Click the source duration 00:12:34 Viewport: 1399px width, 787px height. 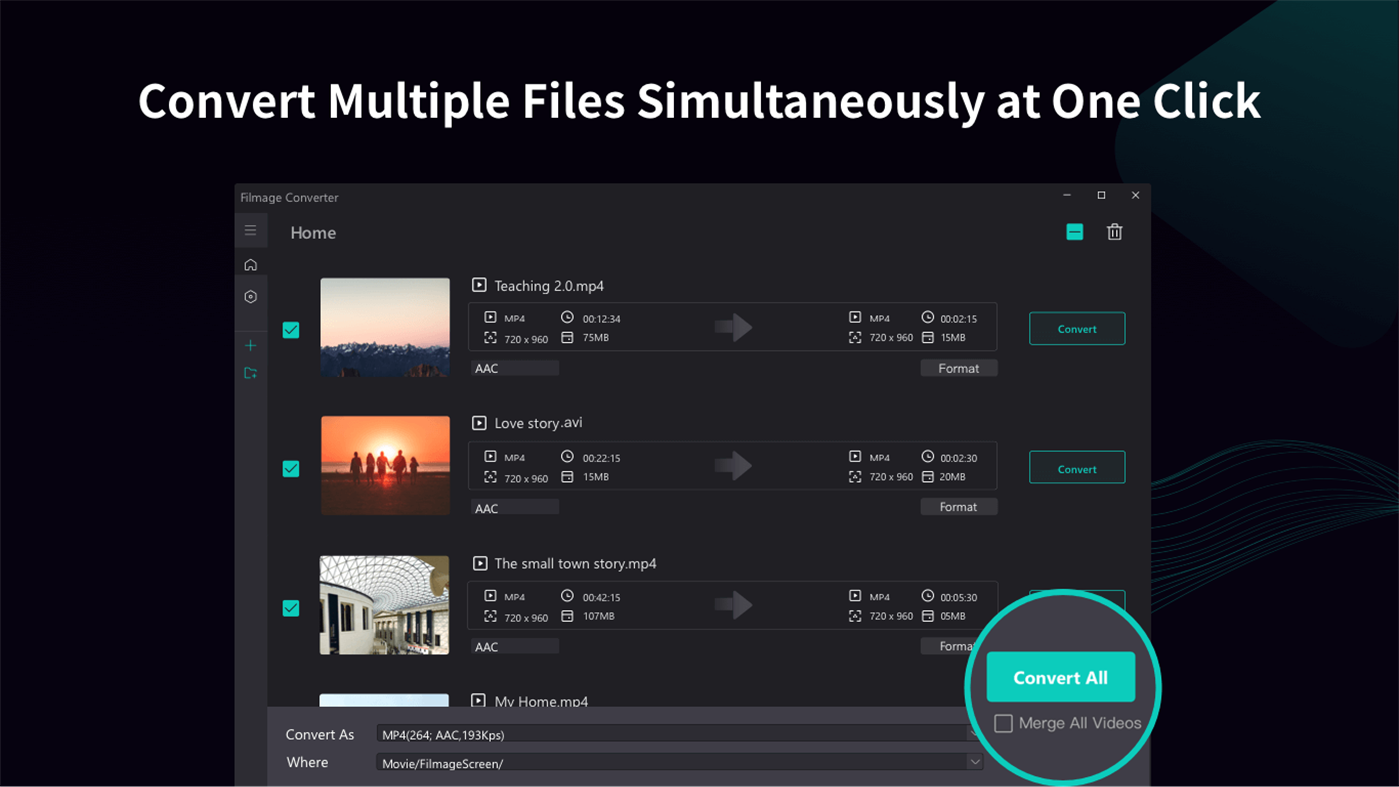[x=601, y=319]
